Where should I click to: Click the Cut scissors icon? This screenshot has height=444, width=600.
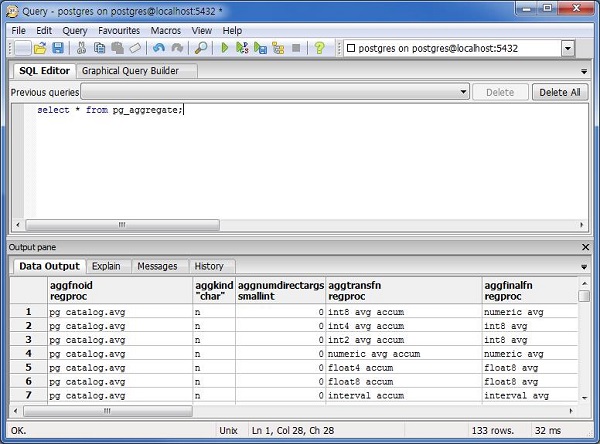(x=83, y=48)
